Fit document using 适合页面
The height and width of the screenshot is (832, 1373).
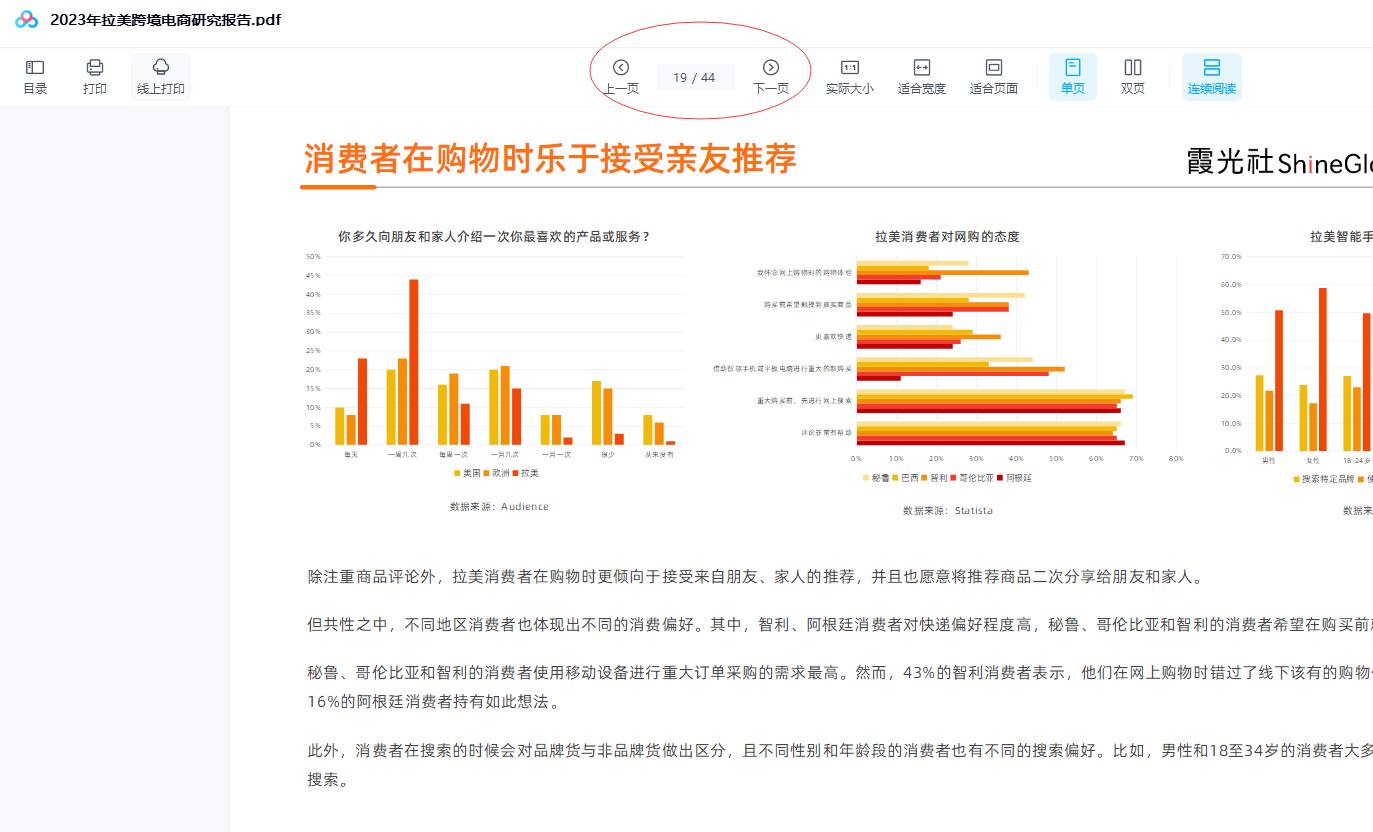(993, 76)
